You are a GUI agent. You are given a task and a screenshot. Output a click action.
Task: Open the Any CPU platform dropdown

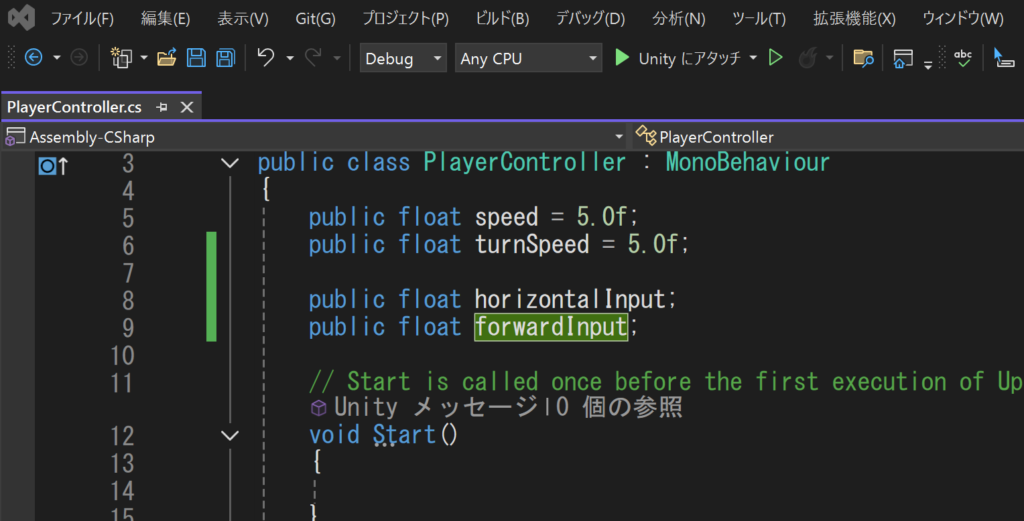tap(528, 58)
